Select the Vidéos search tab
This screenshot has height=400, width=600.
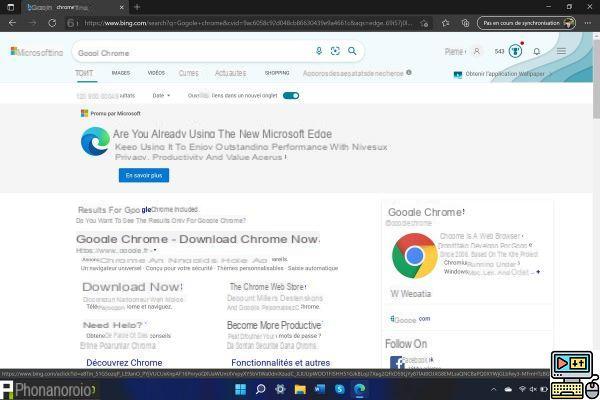point(156,73)
